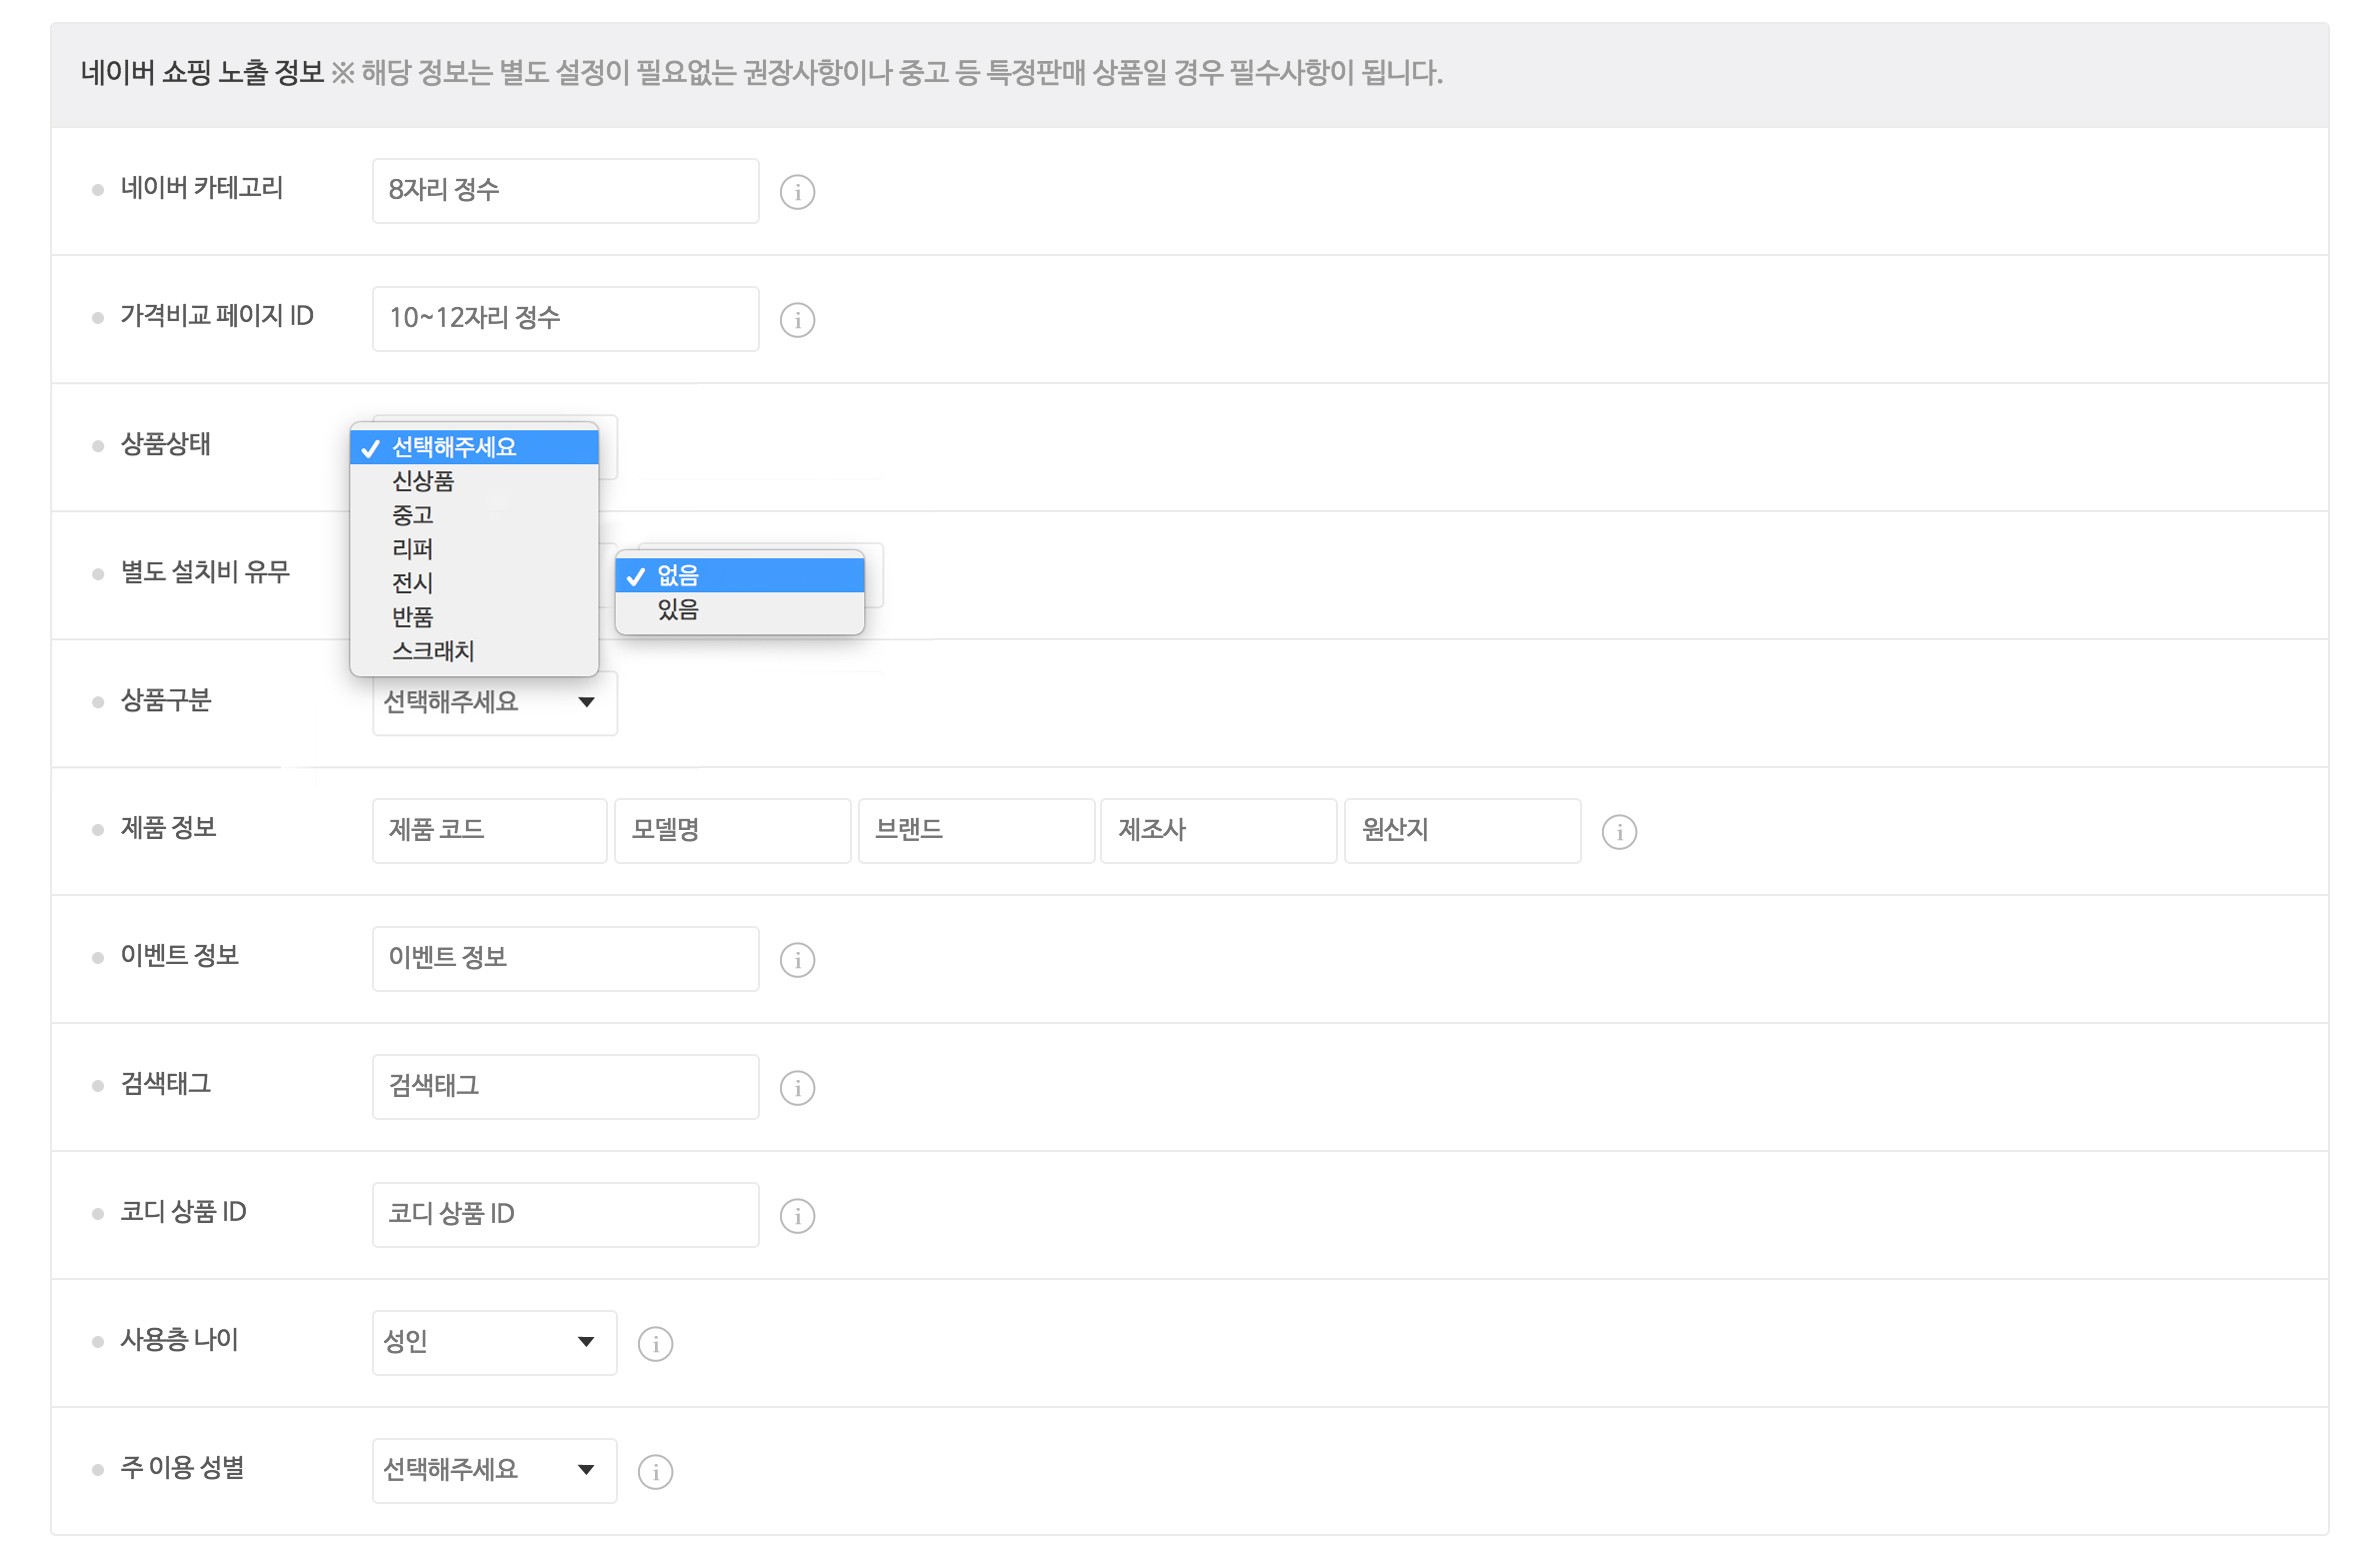Click info icon next to 이벤트 정보 field

[797, 959]
